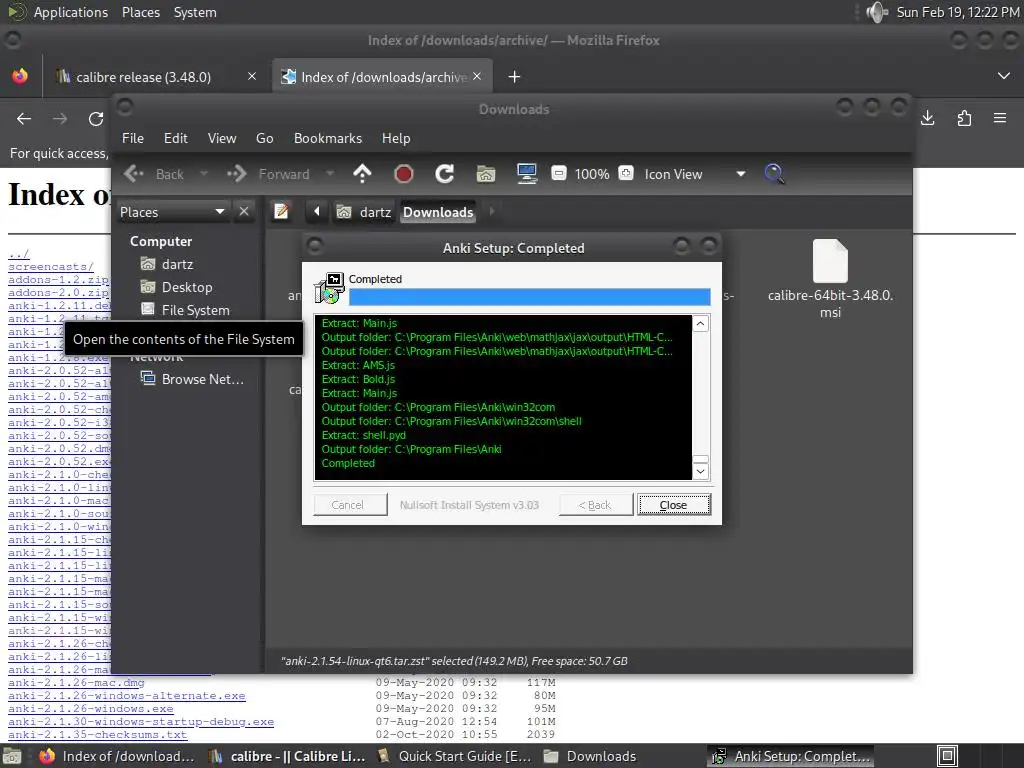Open Firefox list all tabs chevron
This screenshot has width=1024, height=768.
pyautogui.click(x=1004, y=76)
